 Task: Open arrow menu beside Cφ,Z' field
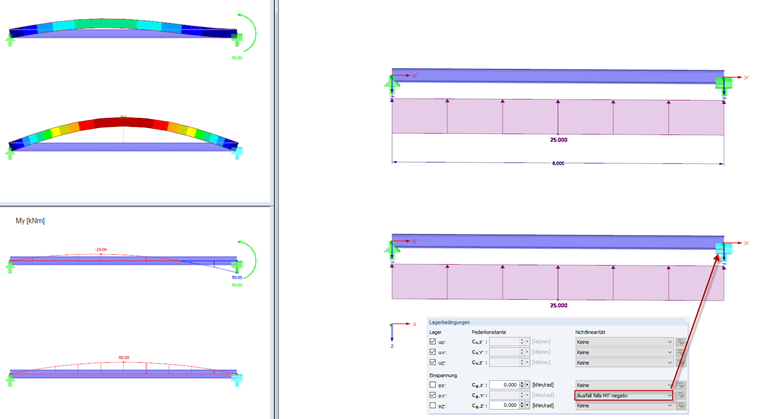[527, 405]
